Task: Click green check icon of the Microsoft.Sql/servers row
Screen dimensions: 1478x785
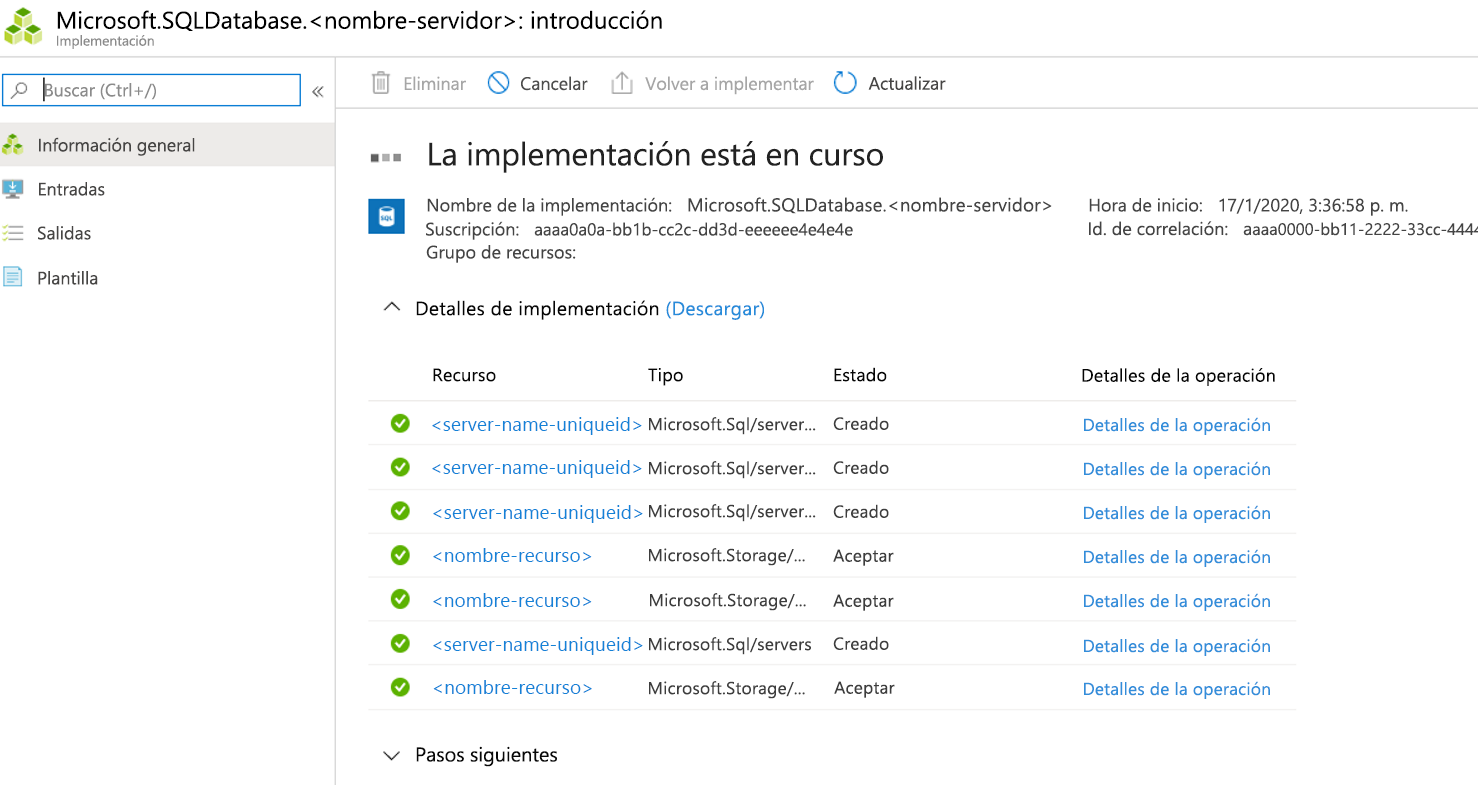Action: pos(400,643)
